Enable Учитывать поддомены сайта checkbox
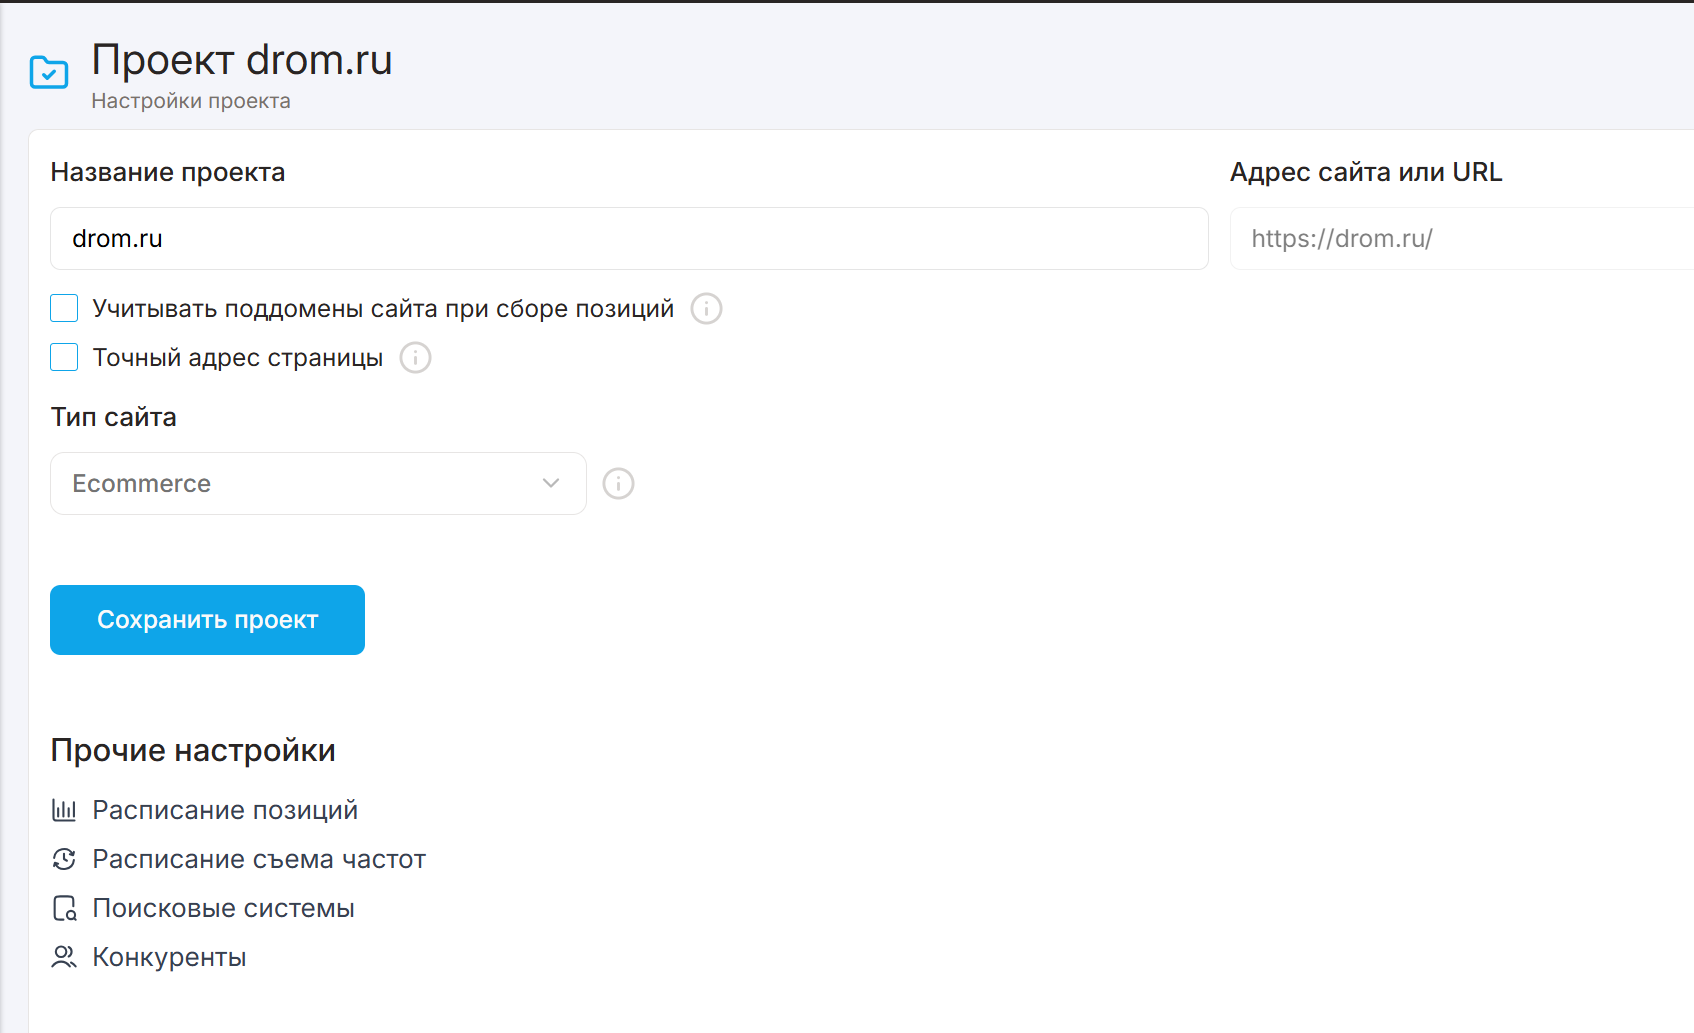 tap(64, 308)
